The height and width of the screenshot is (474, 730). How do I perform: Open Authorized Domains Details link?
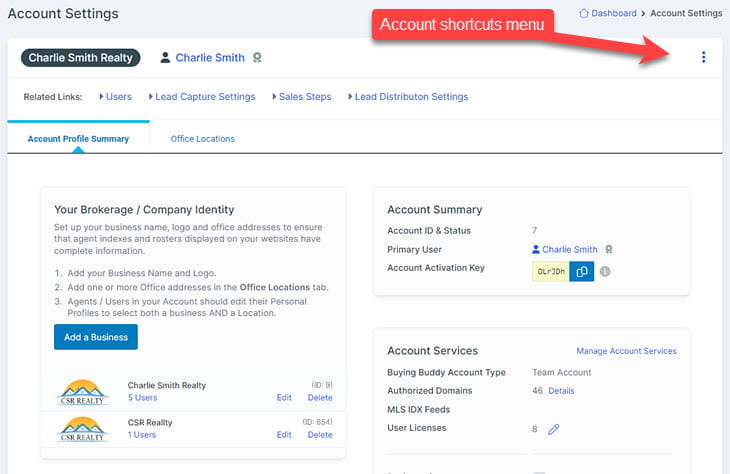click(x=561, y=391)
